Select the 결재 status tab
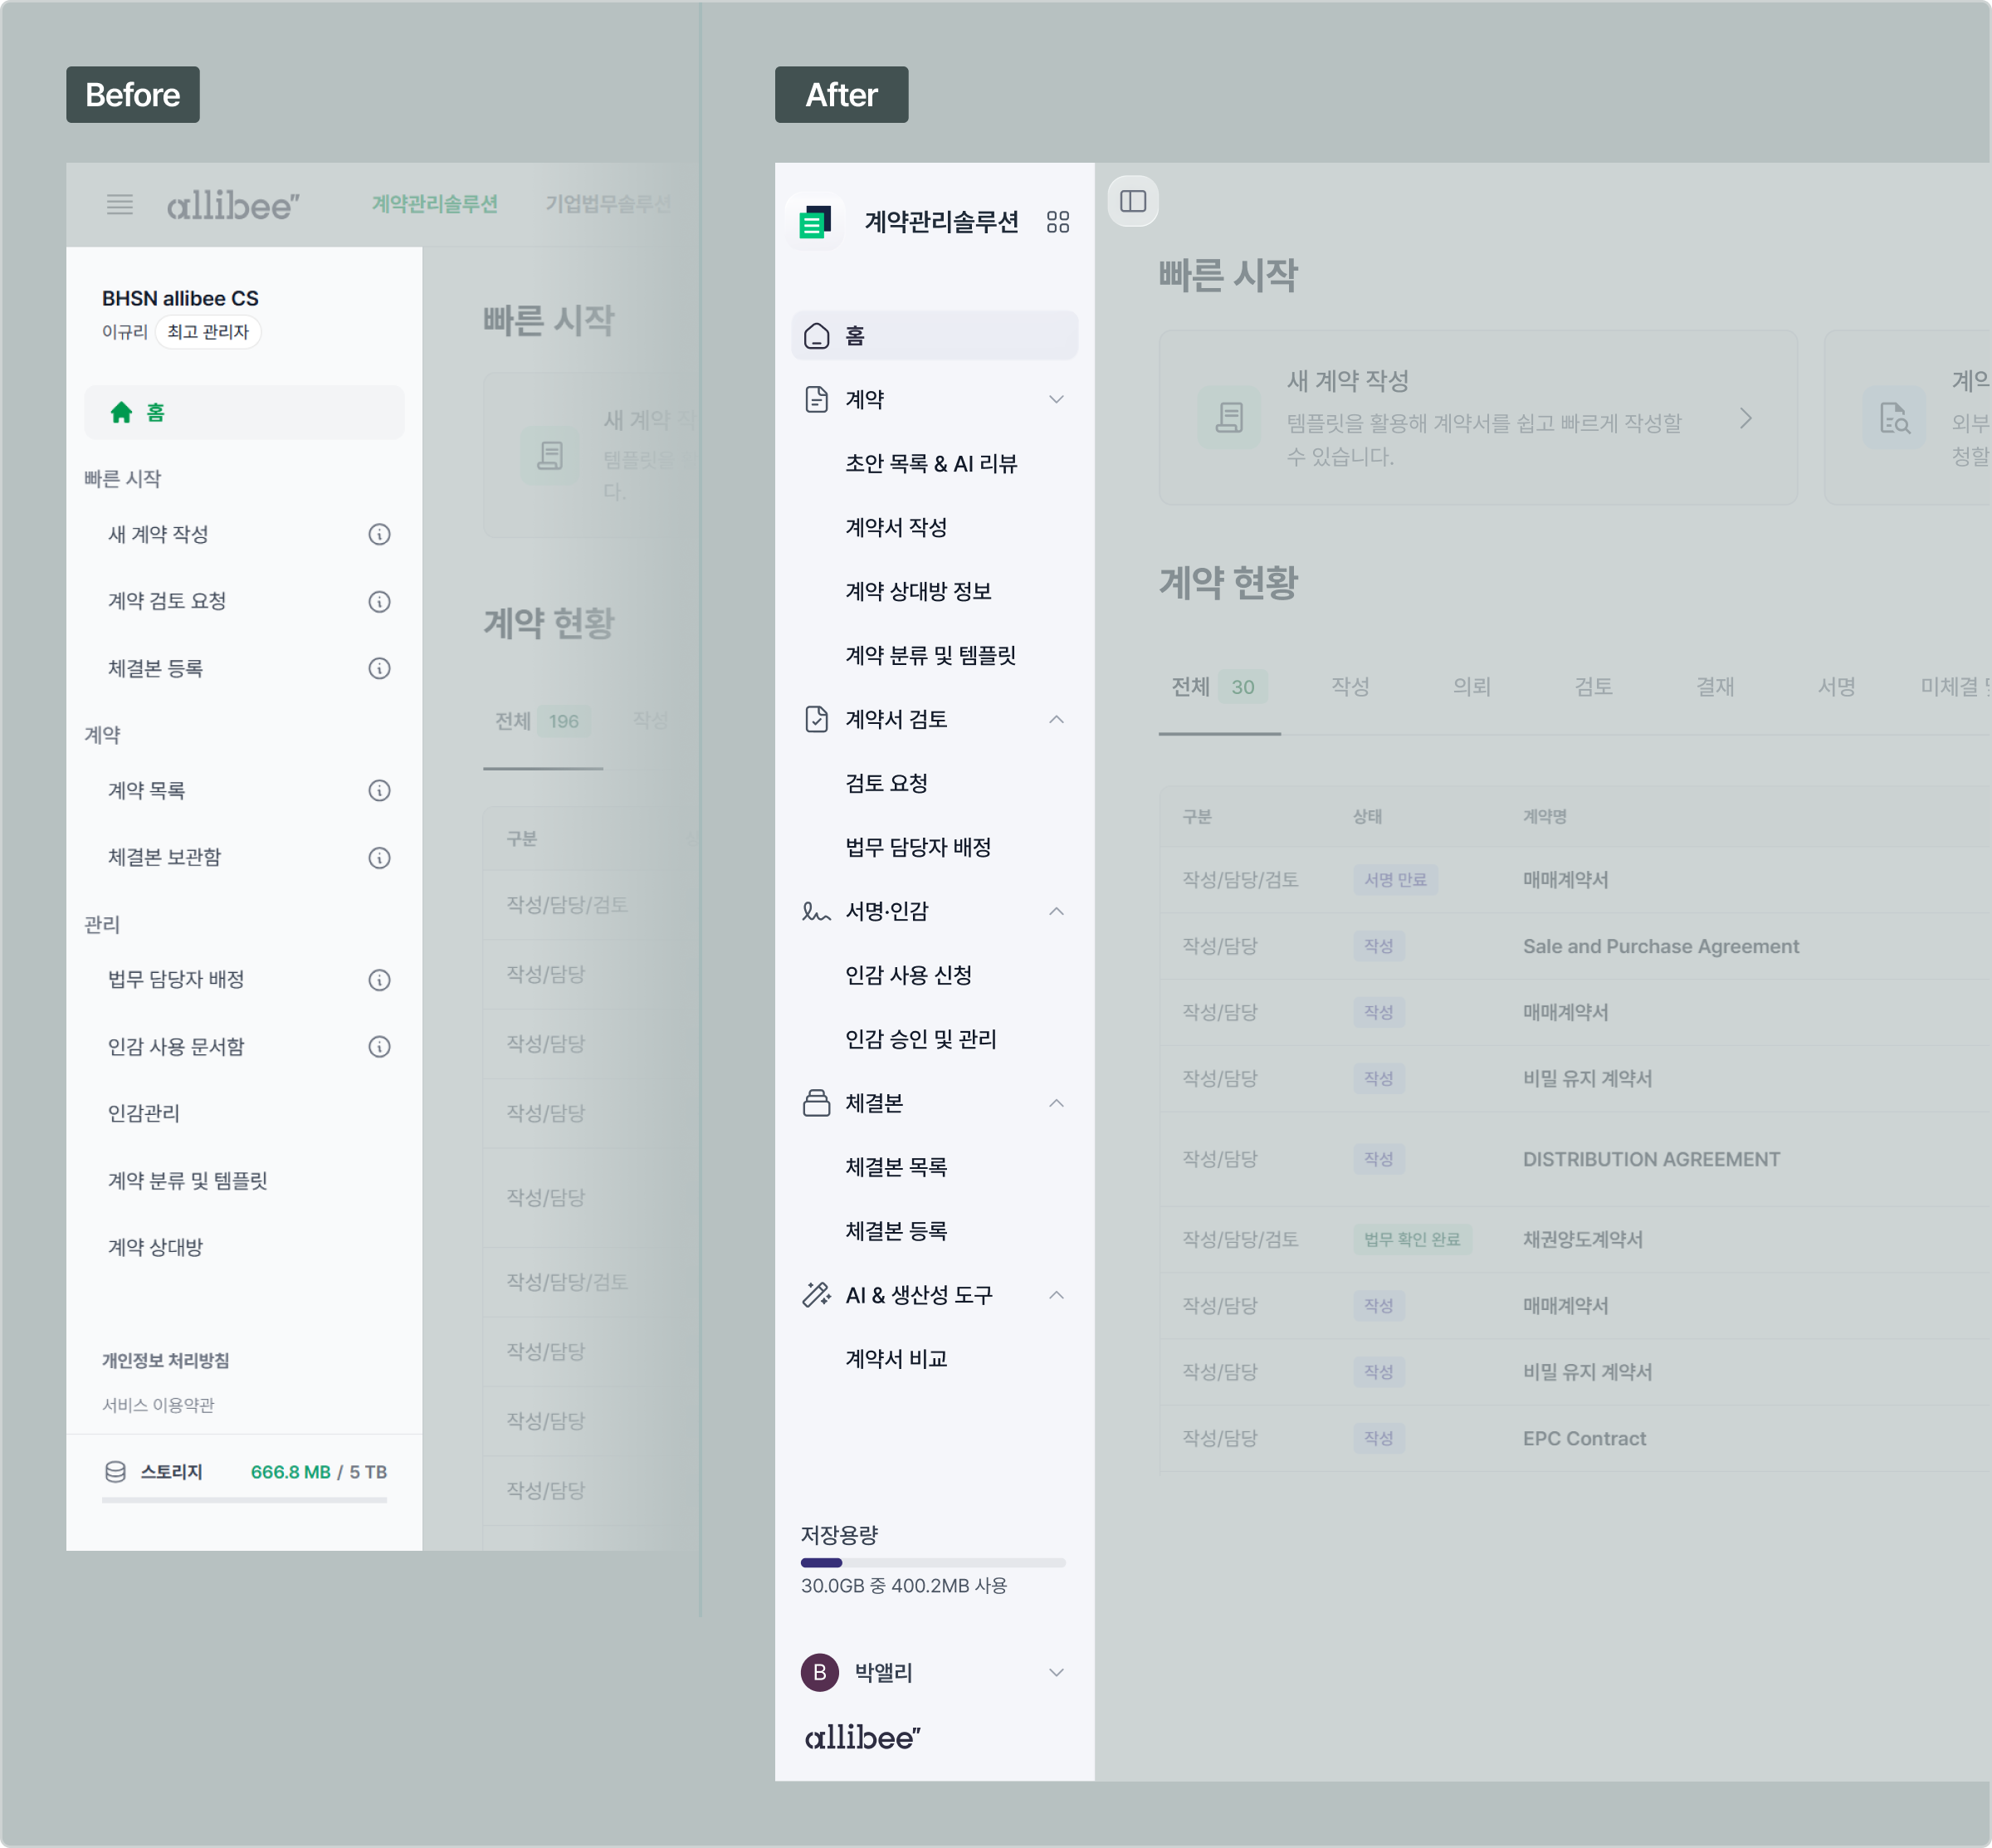 pos(1715,686)
